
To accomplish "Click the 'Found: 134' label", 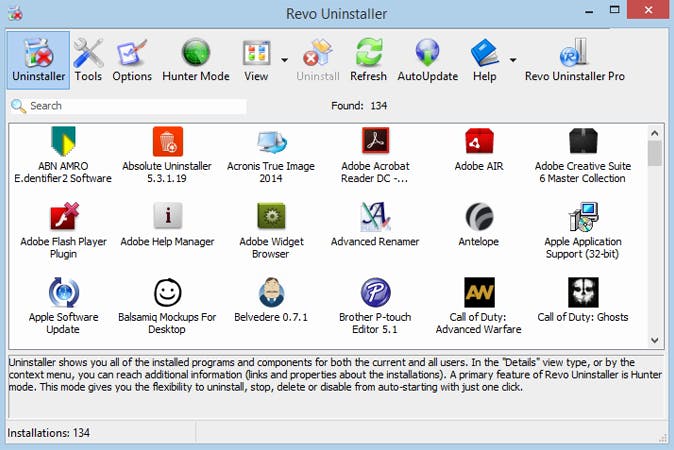I will point(359,106).
